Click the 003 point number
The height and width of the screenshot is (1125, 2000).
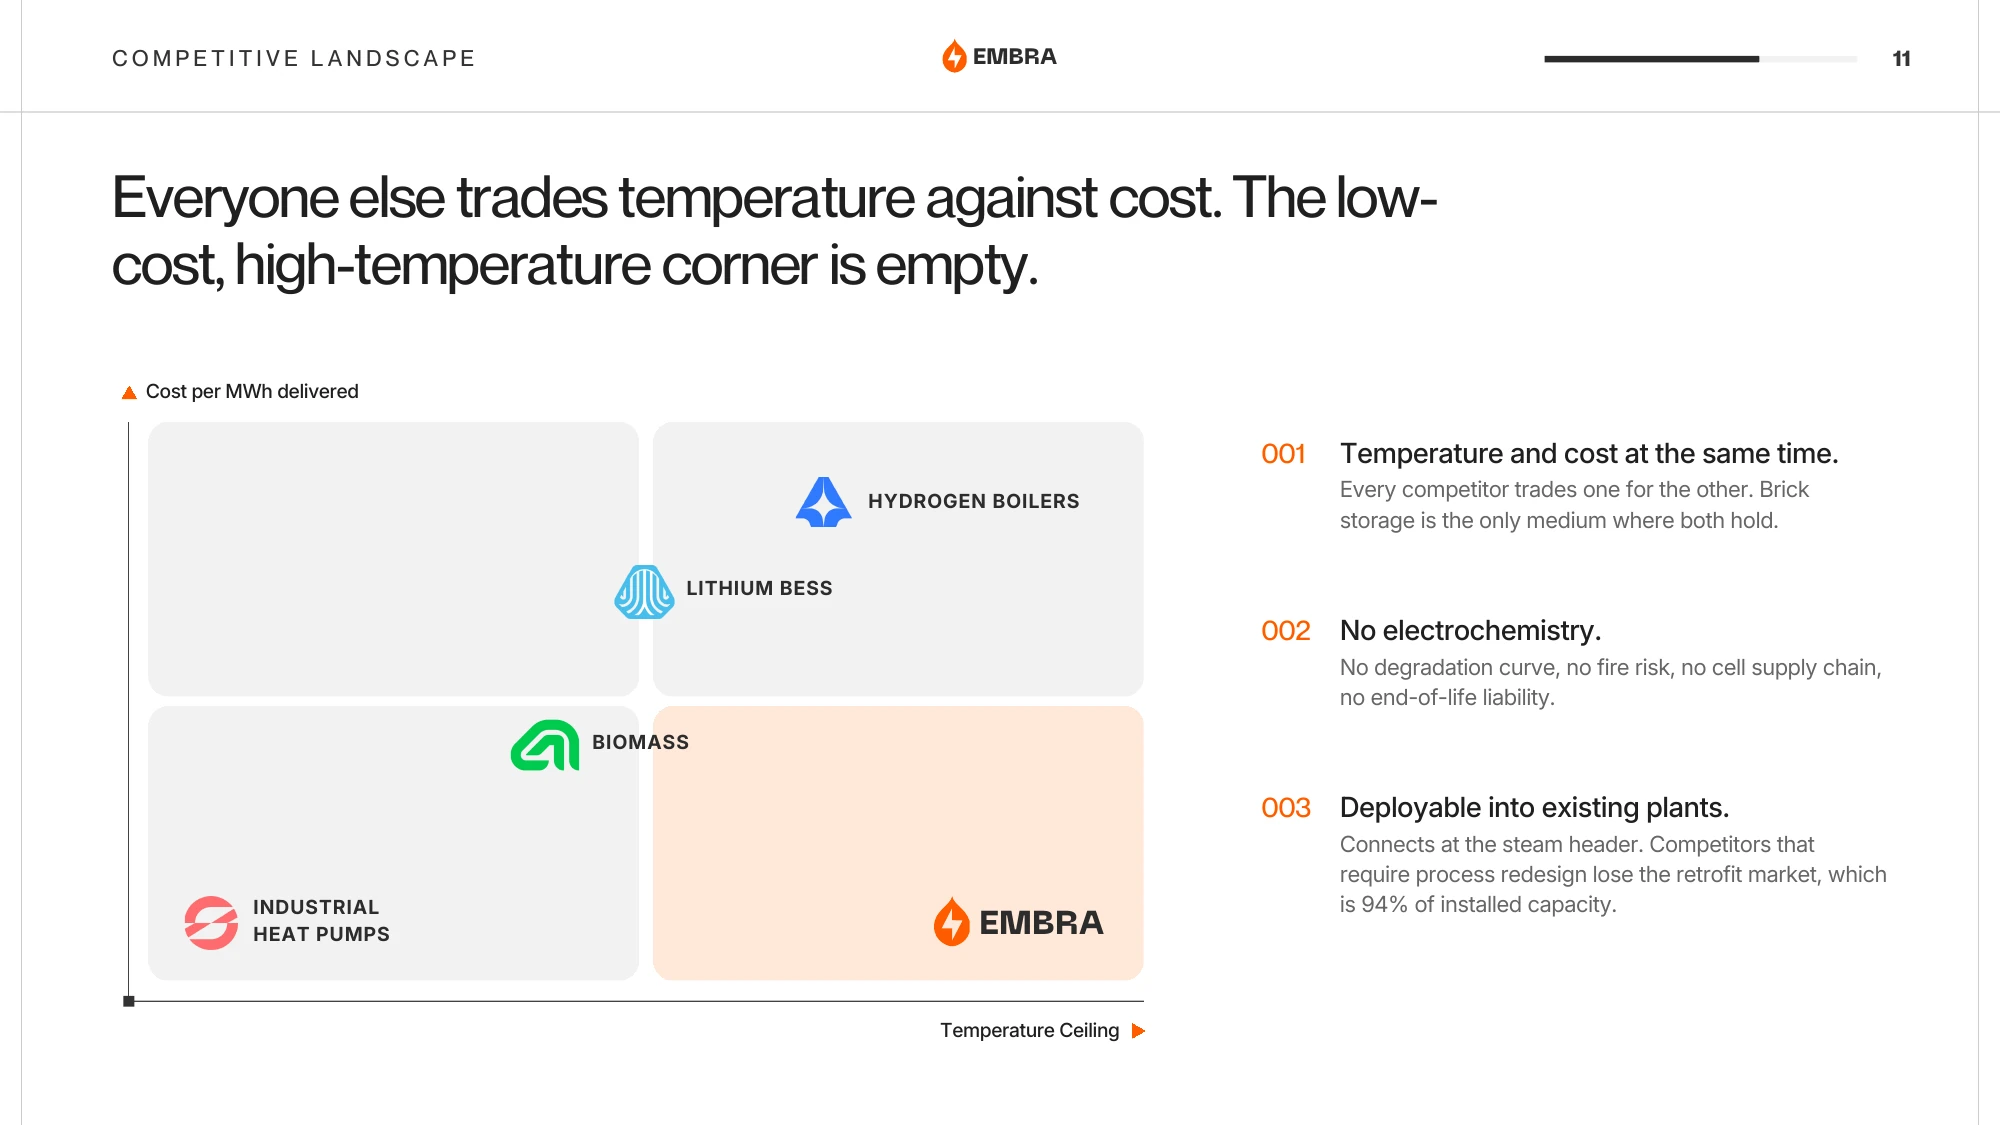[x=1286, y=808]
